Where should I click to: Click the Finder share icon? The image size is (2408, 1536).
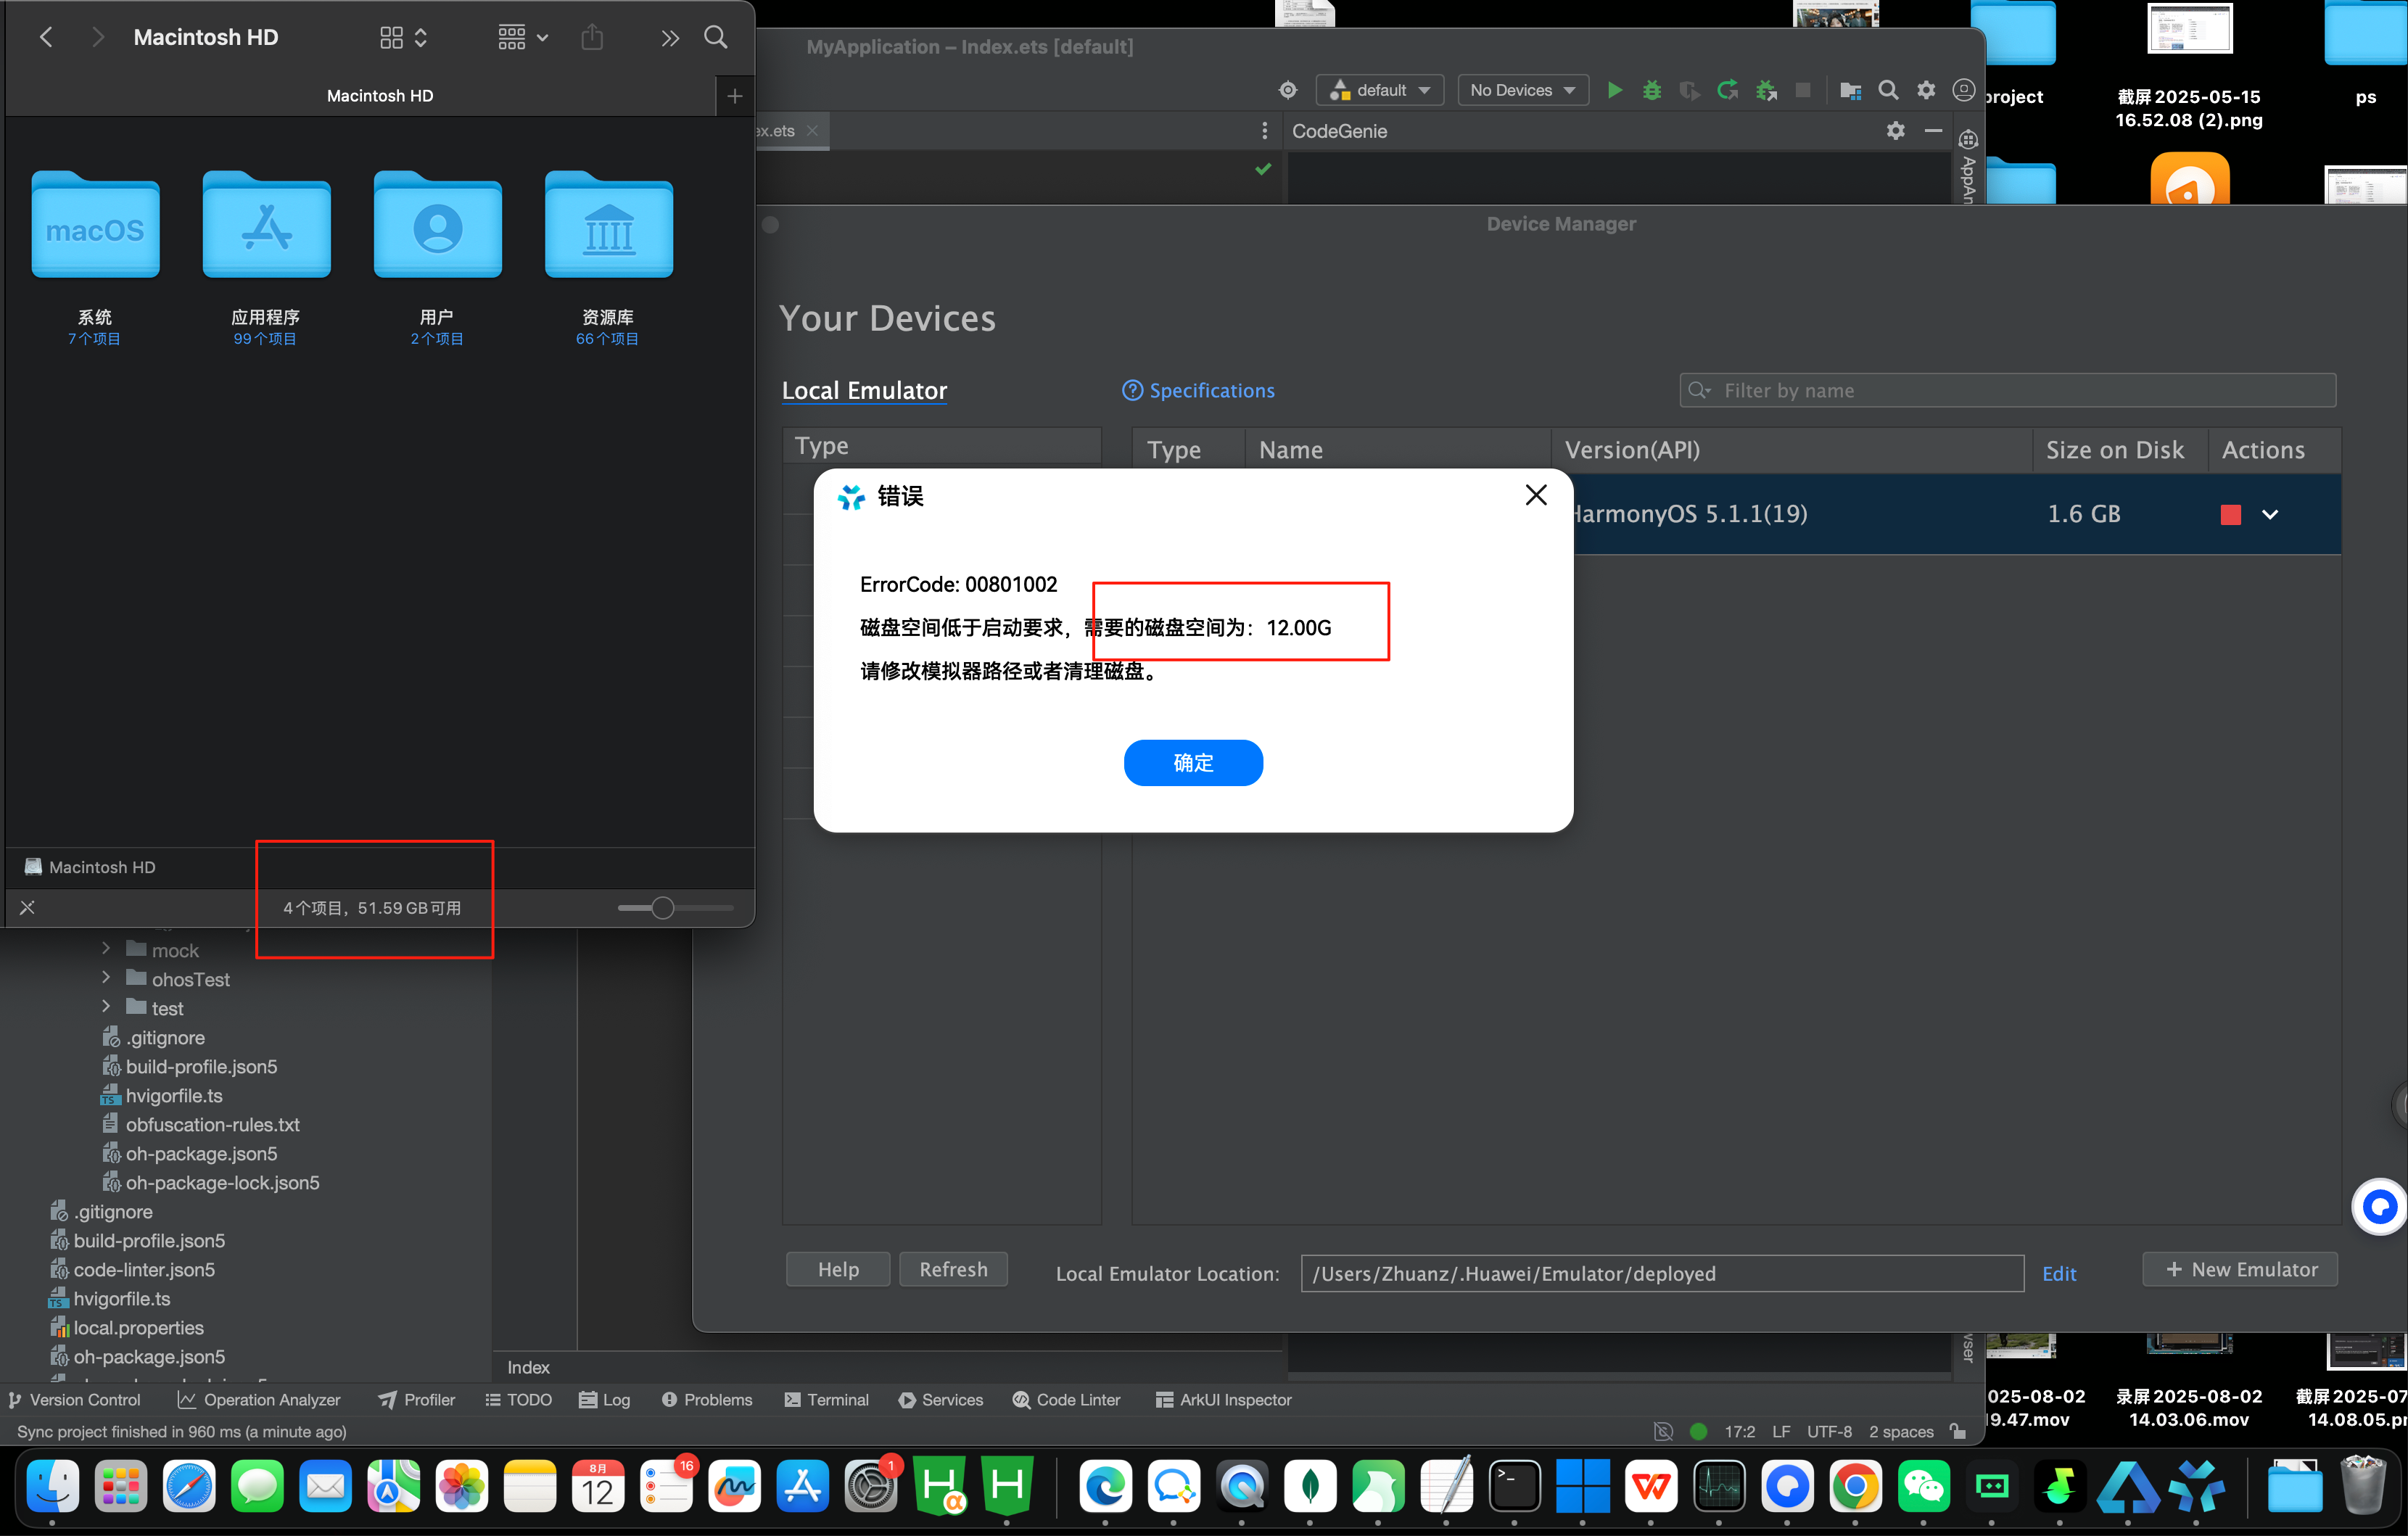[592, 37]
